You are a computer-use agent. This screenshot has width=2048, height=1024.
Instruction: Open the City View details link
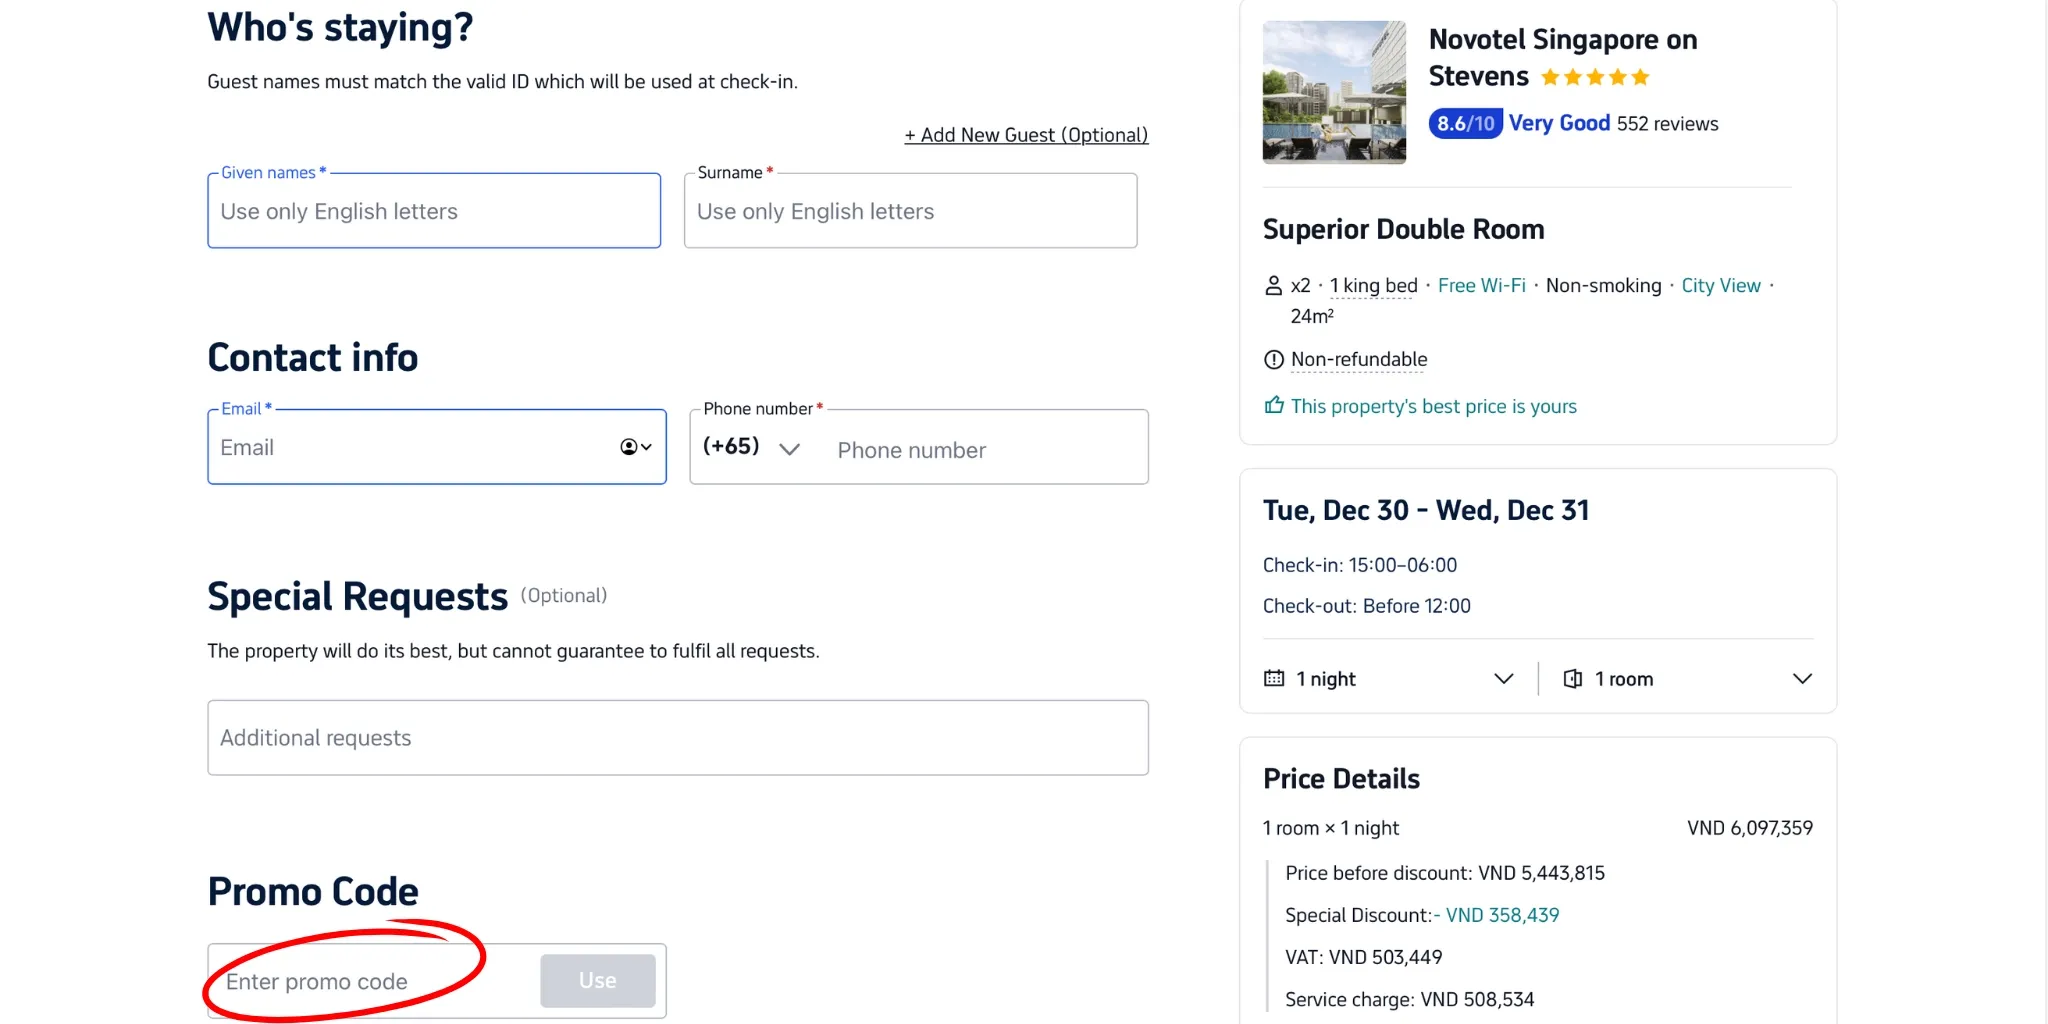click(1720, 285)
